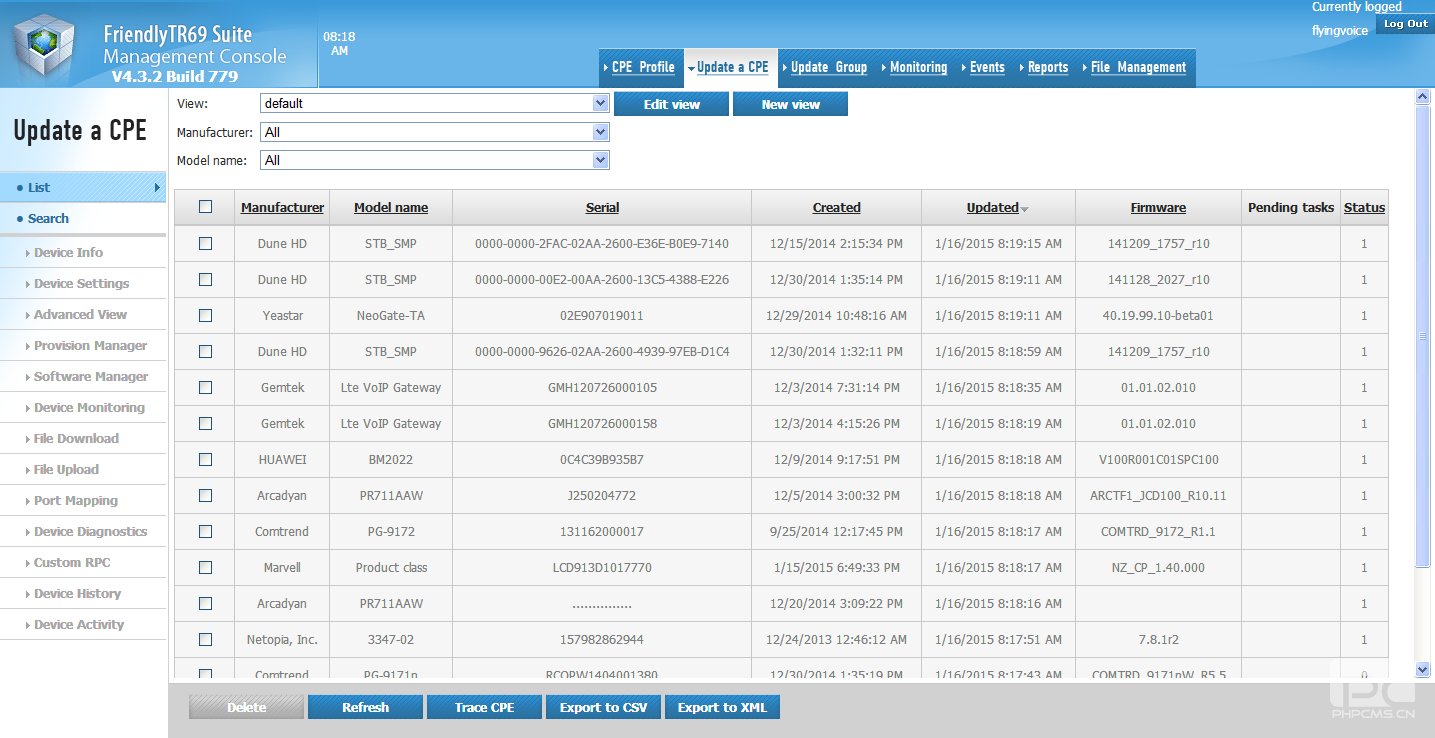Sort table by Model name column
Viewport: 1435px width, 738px height.
pyautogui.click(x=391, y=207)
